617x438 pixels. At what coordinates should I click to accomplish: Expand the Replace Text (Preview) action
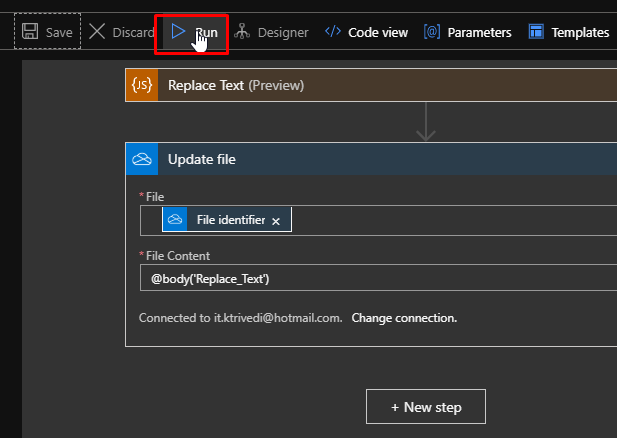[x=371, y=85]
